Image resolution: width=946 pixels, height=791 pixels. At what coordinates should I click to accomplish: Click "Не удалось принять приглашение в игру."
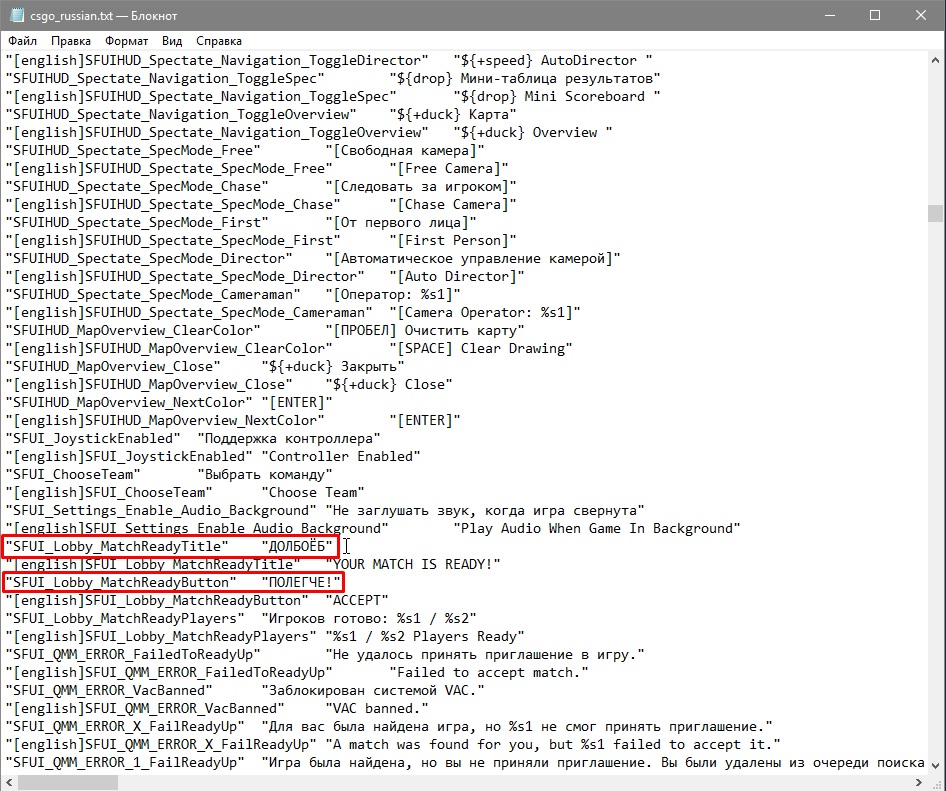click(x=485, y=655)
